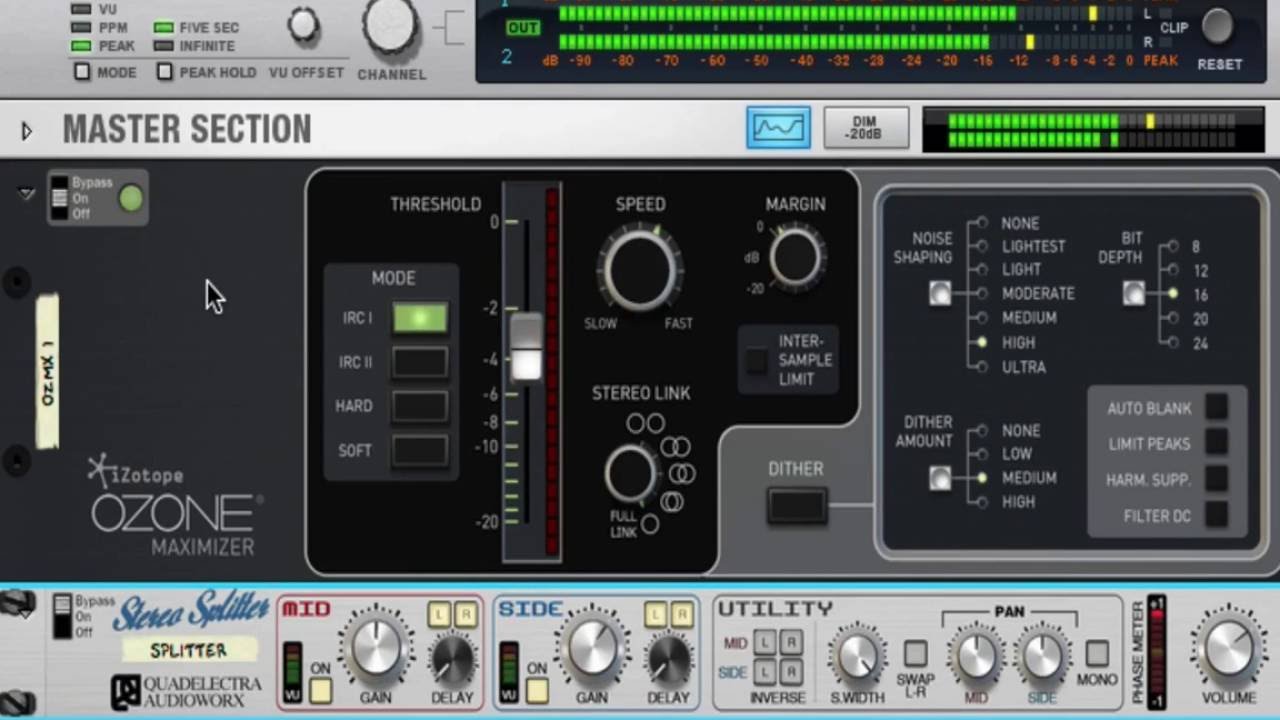The image size is (1280, 720).
Task: Set noise shaping to MEDIUM
Action: coord(983,317)
